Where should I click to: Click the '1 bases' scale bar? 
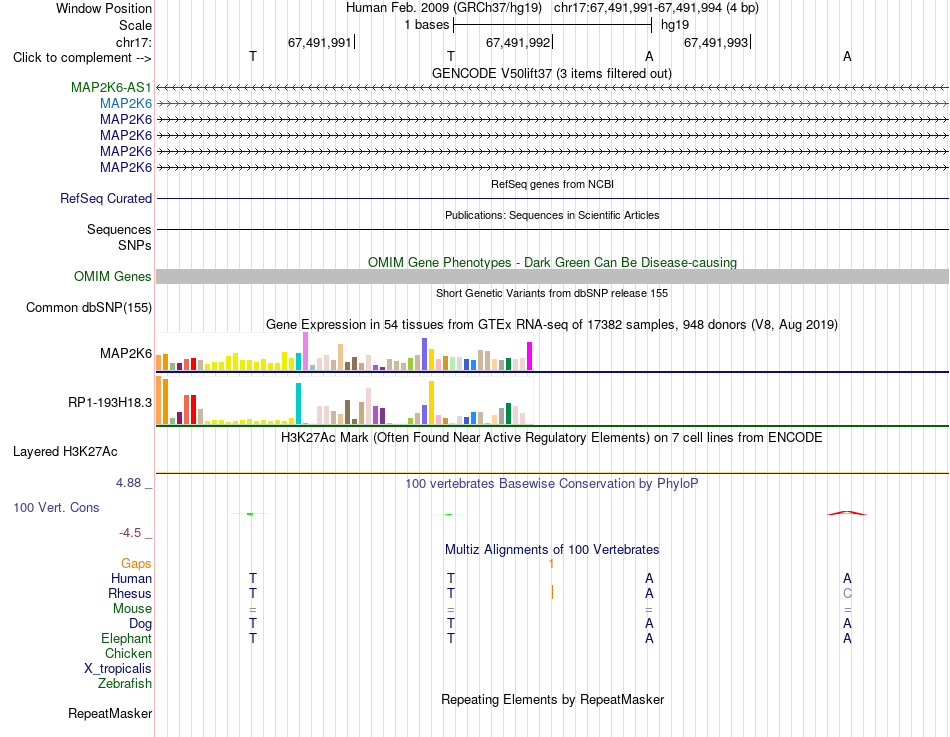click(x=552, y=25)
